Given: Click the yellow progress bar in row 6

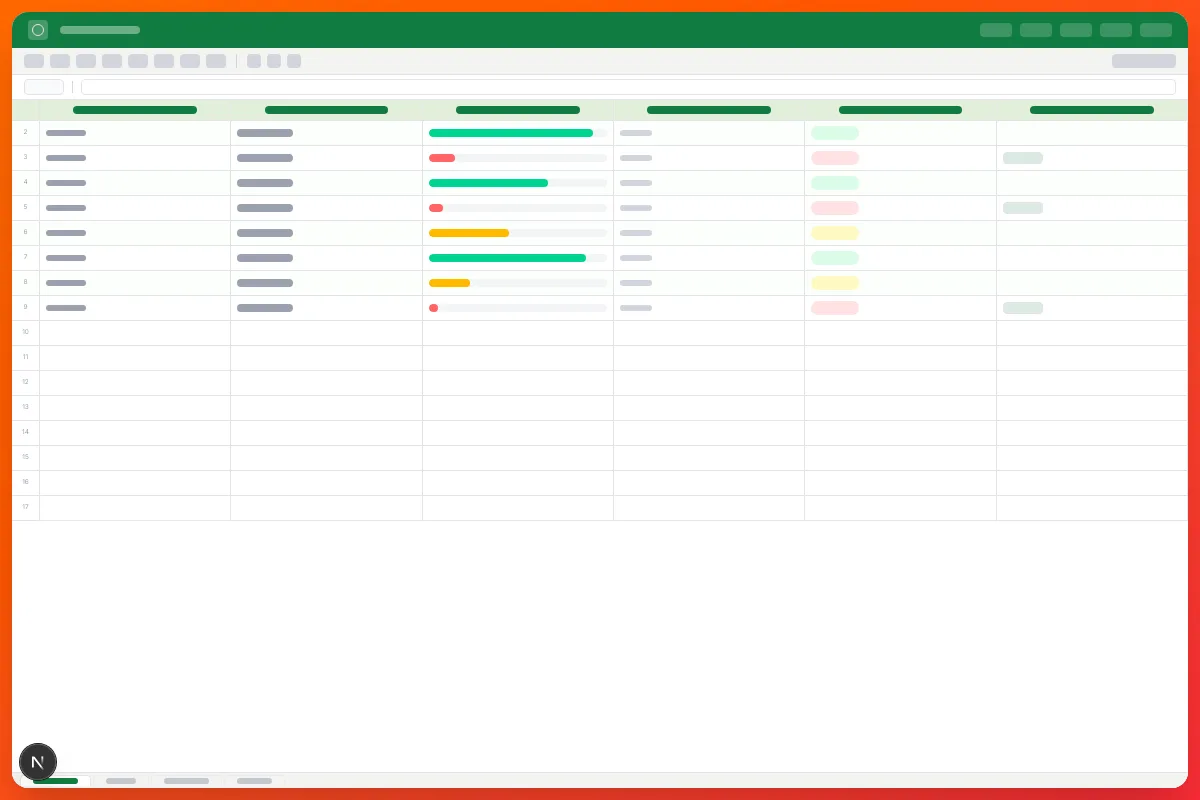Looking at the screenshot, I should click(469, 233).
